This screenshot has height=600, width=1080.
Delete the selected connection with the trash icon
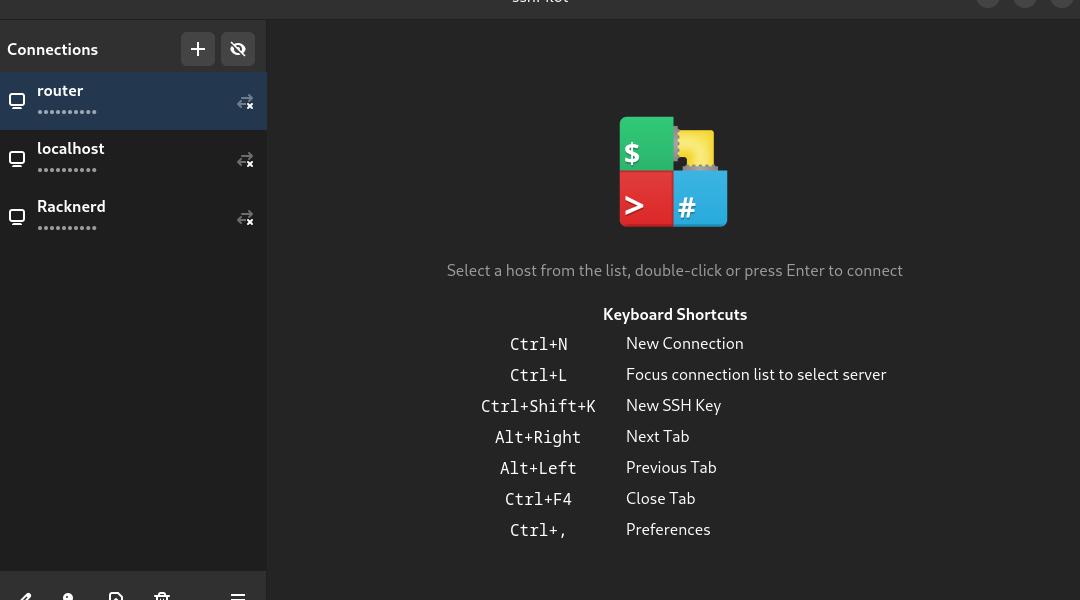point(162,596)
